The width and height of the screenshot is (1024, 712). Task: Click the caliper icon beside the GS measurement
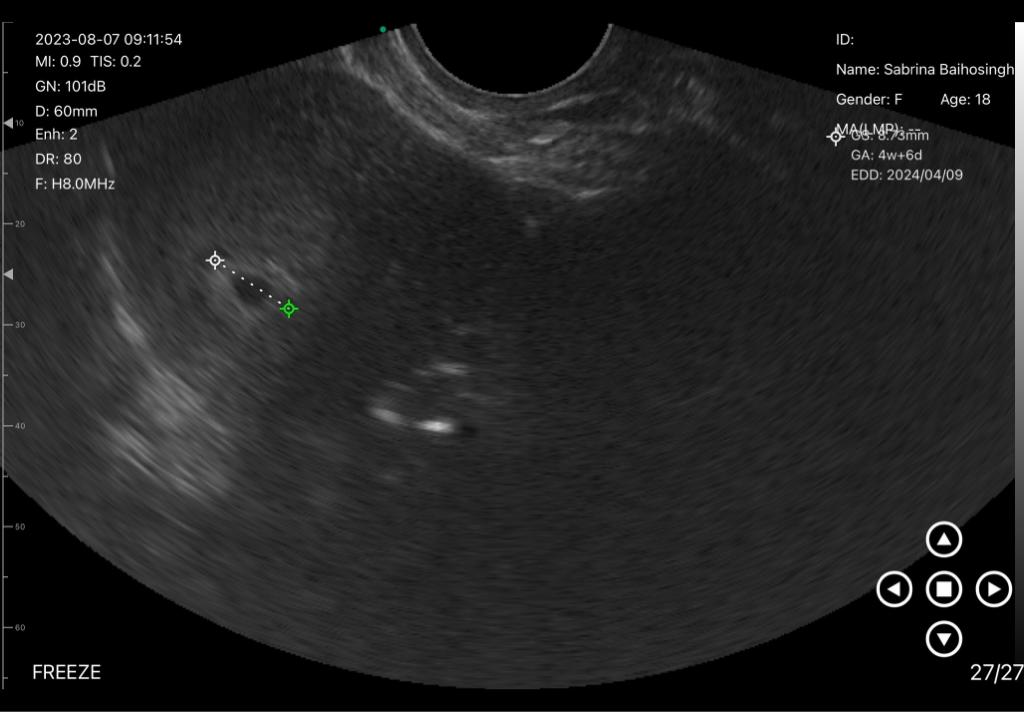835,137
